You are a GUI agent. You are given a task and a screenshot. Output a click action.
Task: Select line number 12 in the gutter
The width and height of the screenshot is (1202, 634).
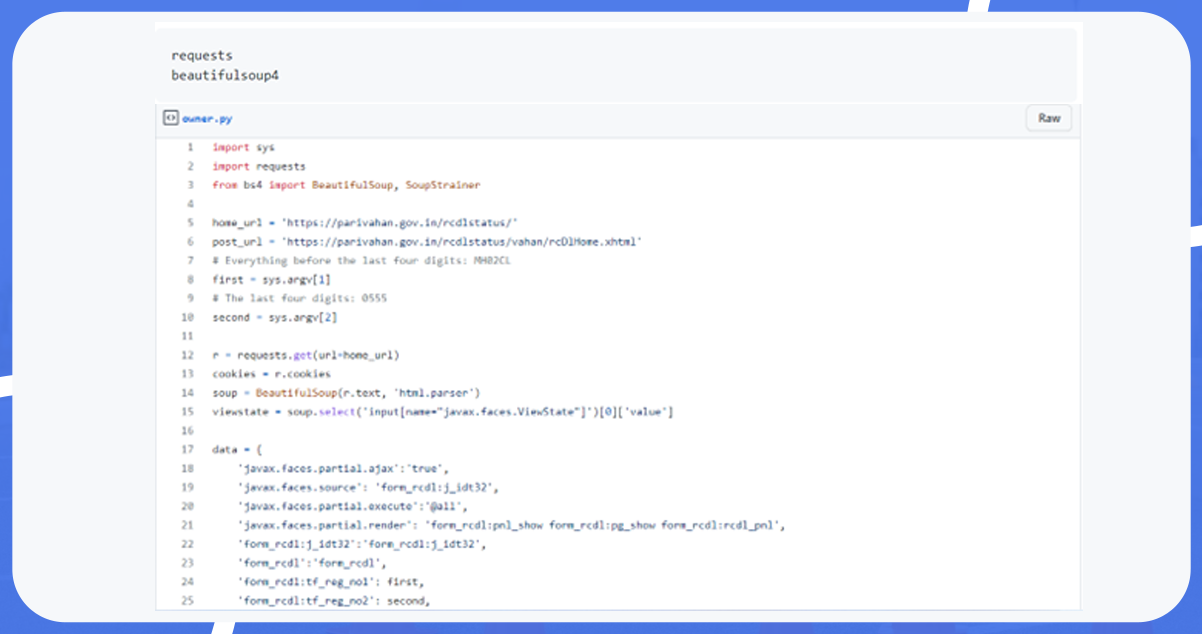188,355
